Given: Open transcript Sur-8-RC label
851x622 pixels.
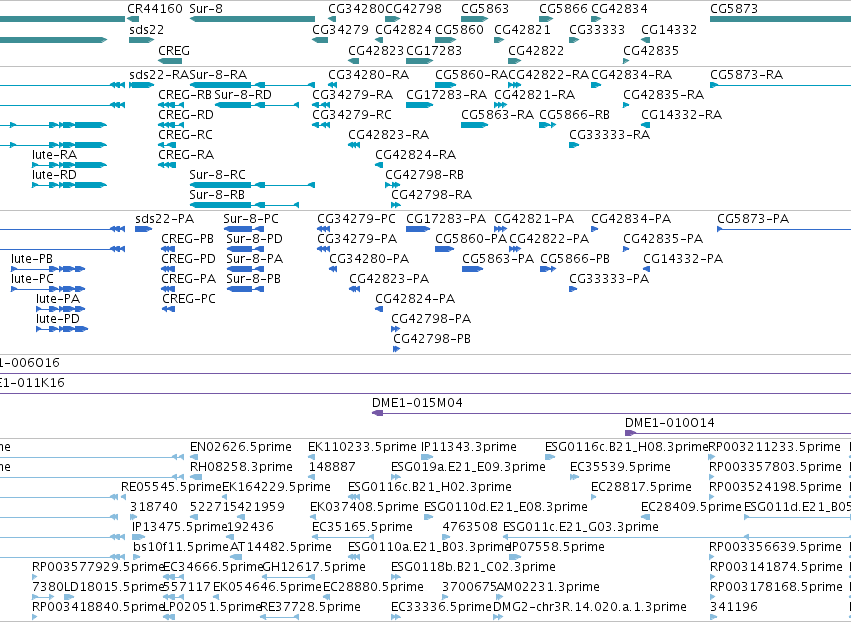Looking at the screenshot, I should [218, 175].
